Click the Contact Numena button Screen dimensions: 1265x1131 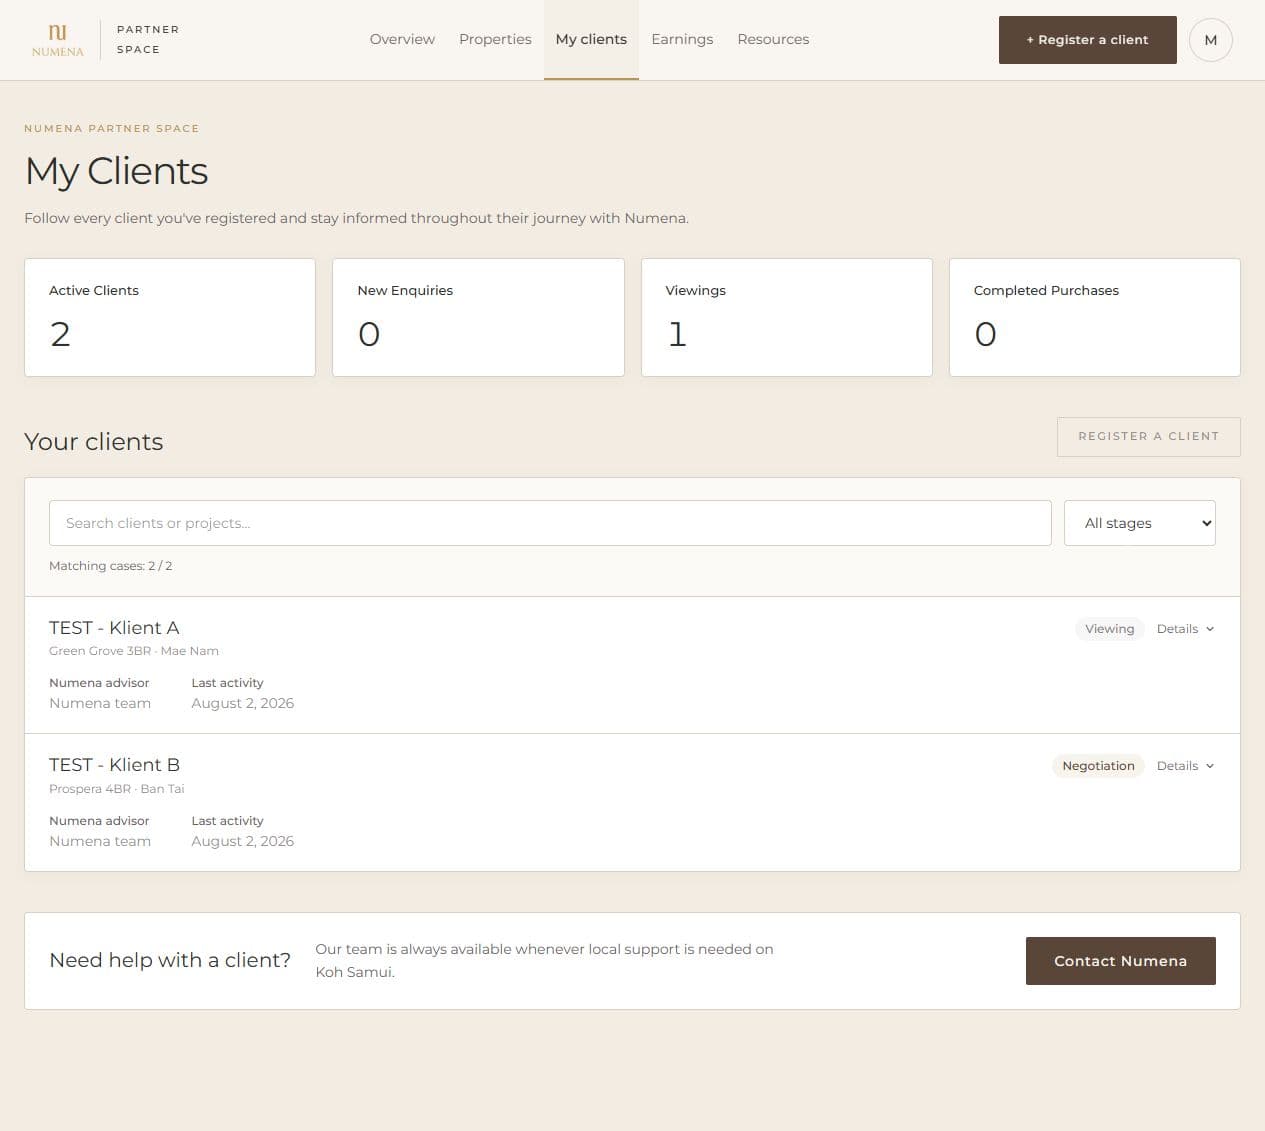[1120, 961]
